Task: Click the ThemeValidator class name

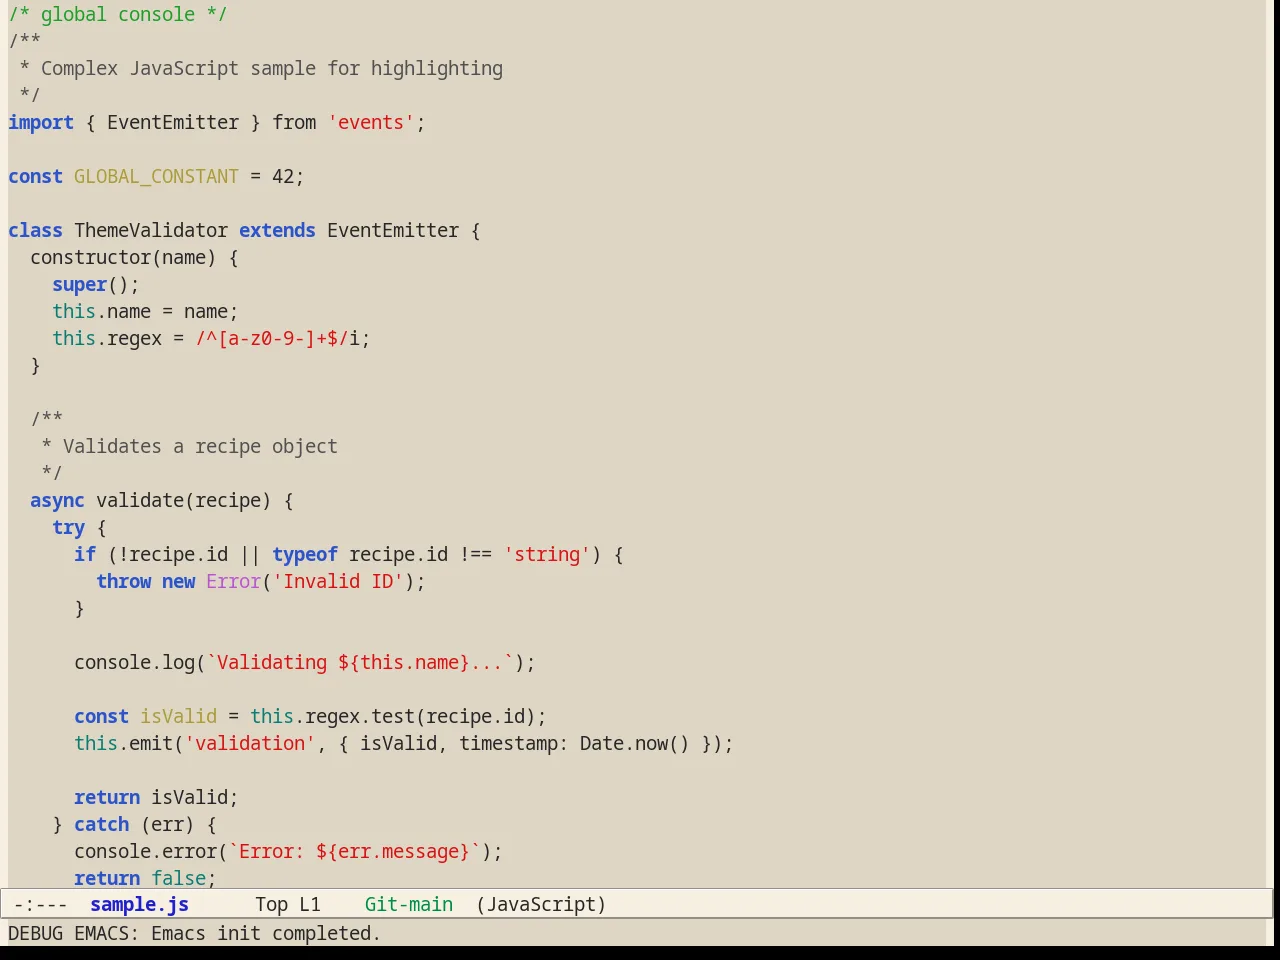Action: [151, 230]
